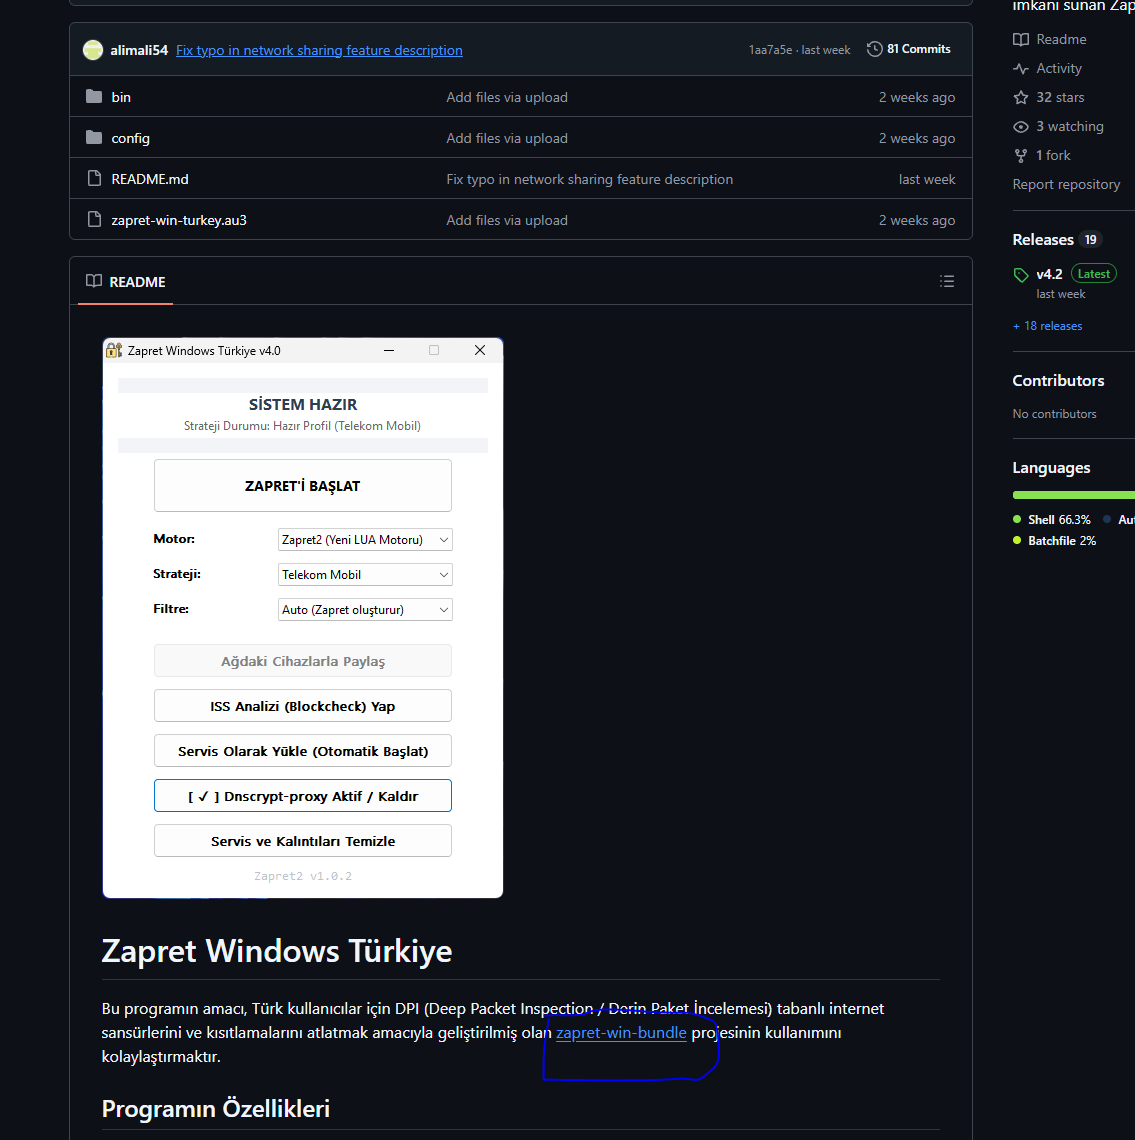Follow the zapret-win-bundle link

click(621, 1032)
